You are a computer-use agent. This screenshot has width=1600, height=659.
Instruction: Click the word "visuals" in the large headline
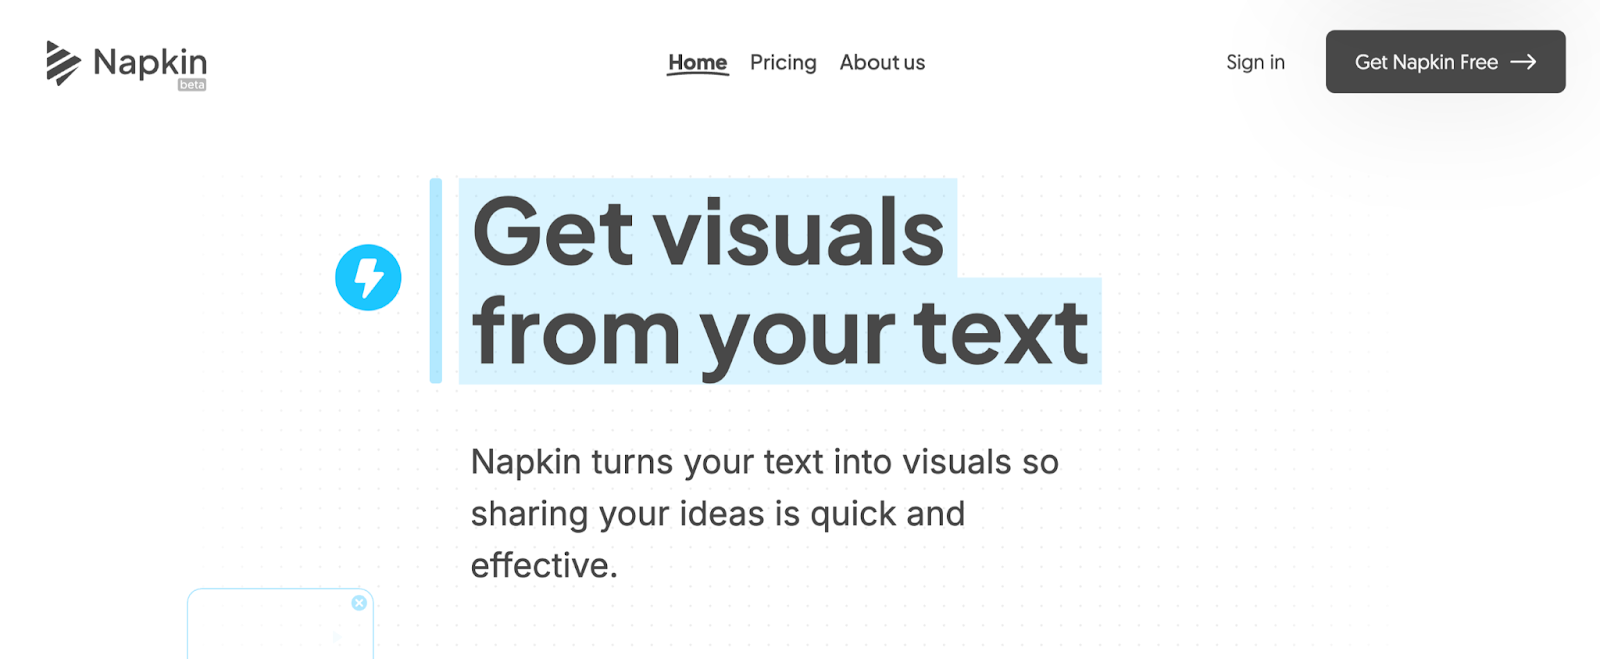(798, 232)
